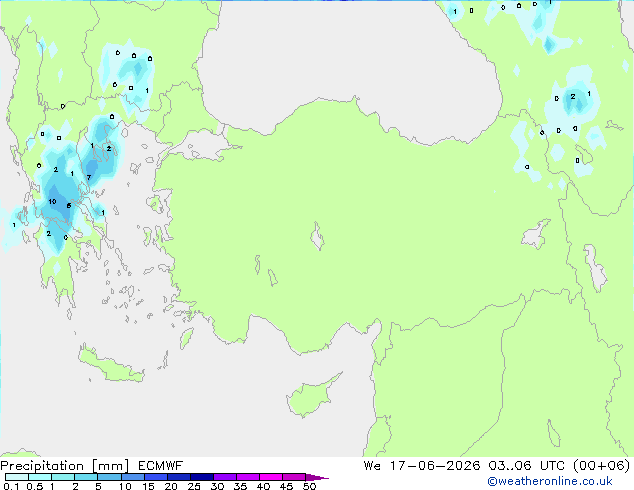Select the 35–40 mm legend swatch

(x=248, y=477)
